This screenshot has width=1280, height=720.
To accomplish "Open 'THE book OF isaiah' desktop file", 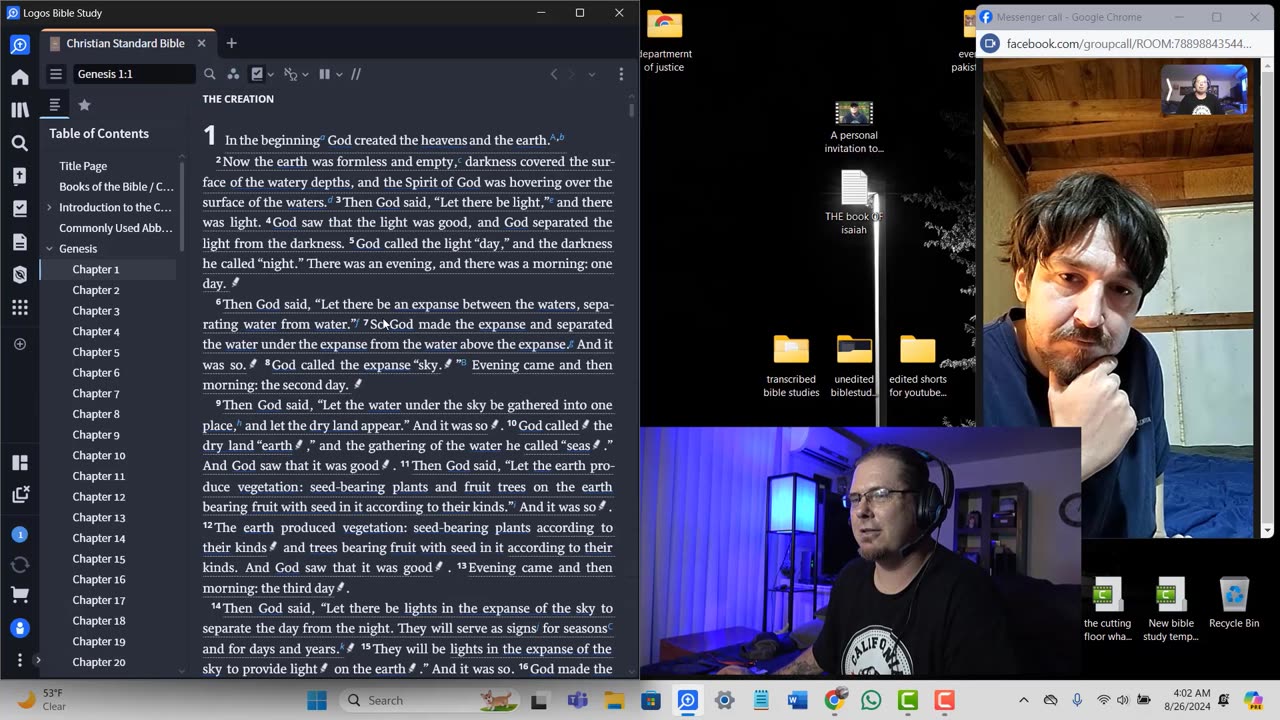I will 854,202.
